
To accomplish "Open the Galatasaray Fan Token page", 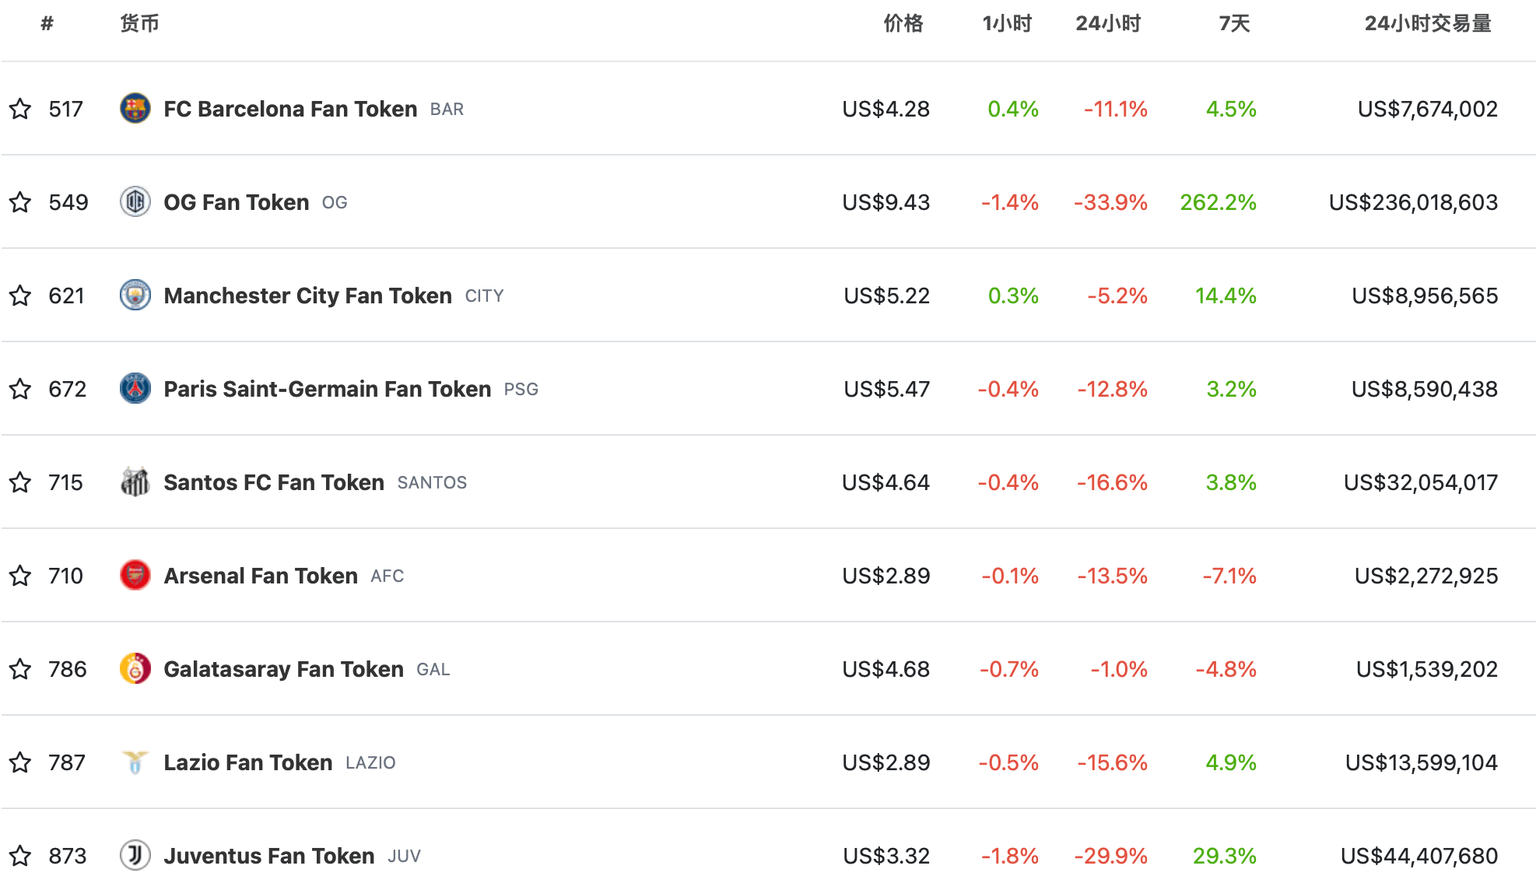I will (283, 669).
